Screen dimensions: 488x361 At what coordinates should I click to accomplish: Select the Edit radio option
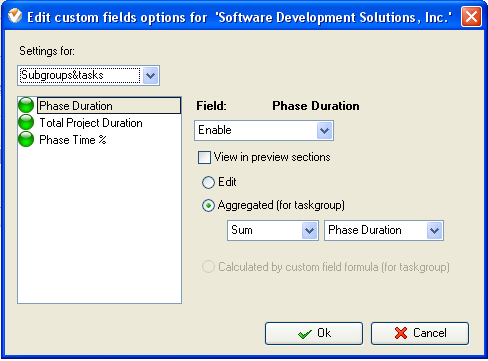pos(208,182)
